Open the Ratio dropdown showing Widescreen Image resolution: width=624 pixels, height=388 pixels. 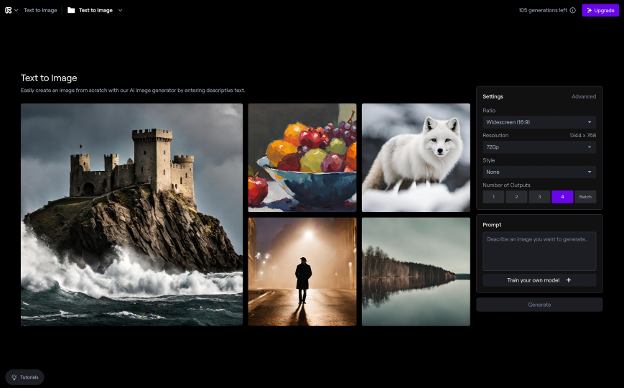(539, 122)
